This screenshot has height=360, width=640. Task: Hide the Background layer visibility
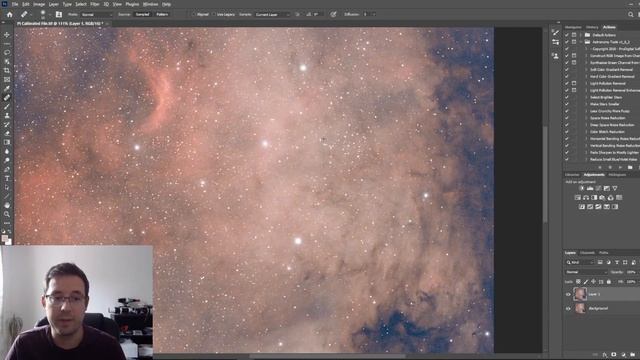coord(568,309)
